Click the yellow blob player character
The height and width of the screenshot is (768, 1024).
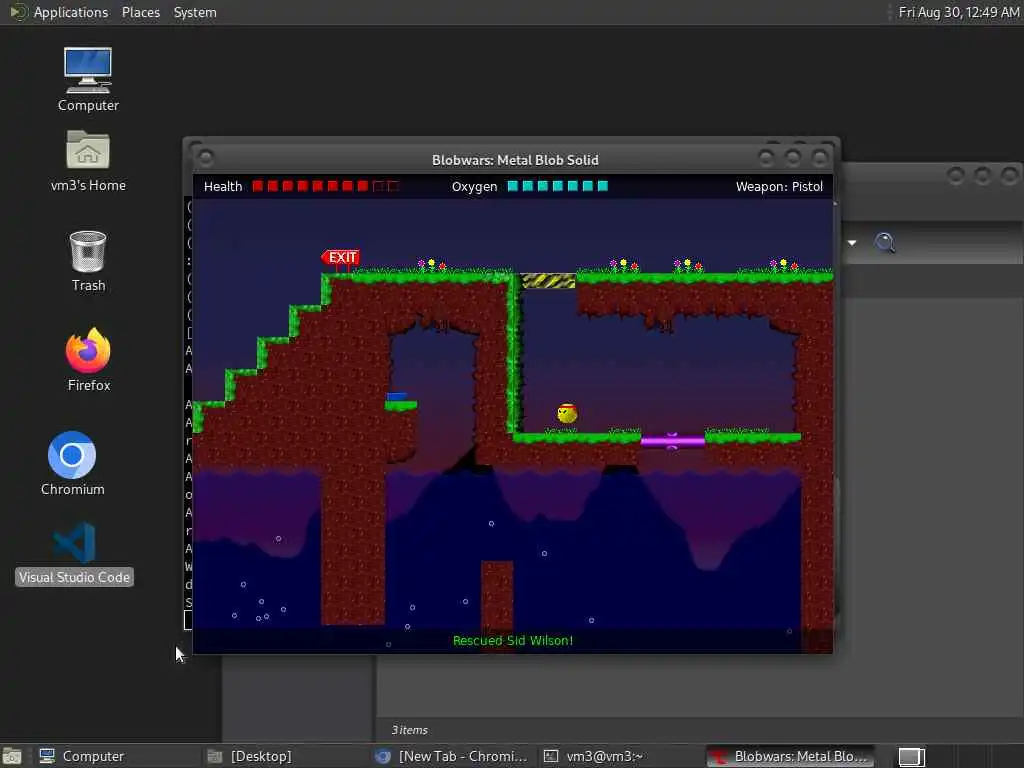pyautogui.click(x=567, y=413)
